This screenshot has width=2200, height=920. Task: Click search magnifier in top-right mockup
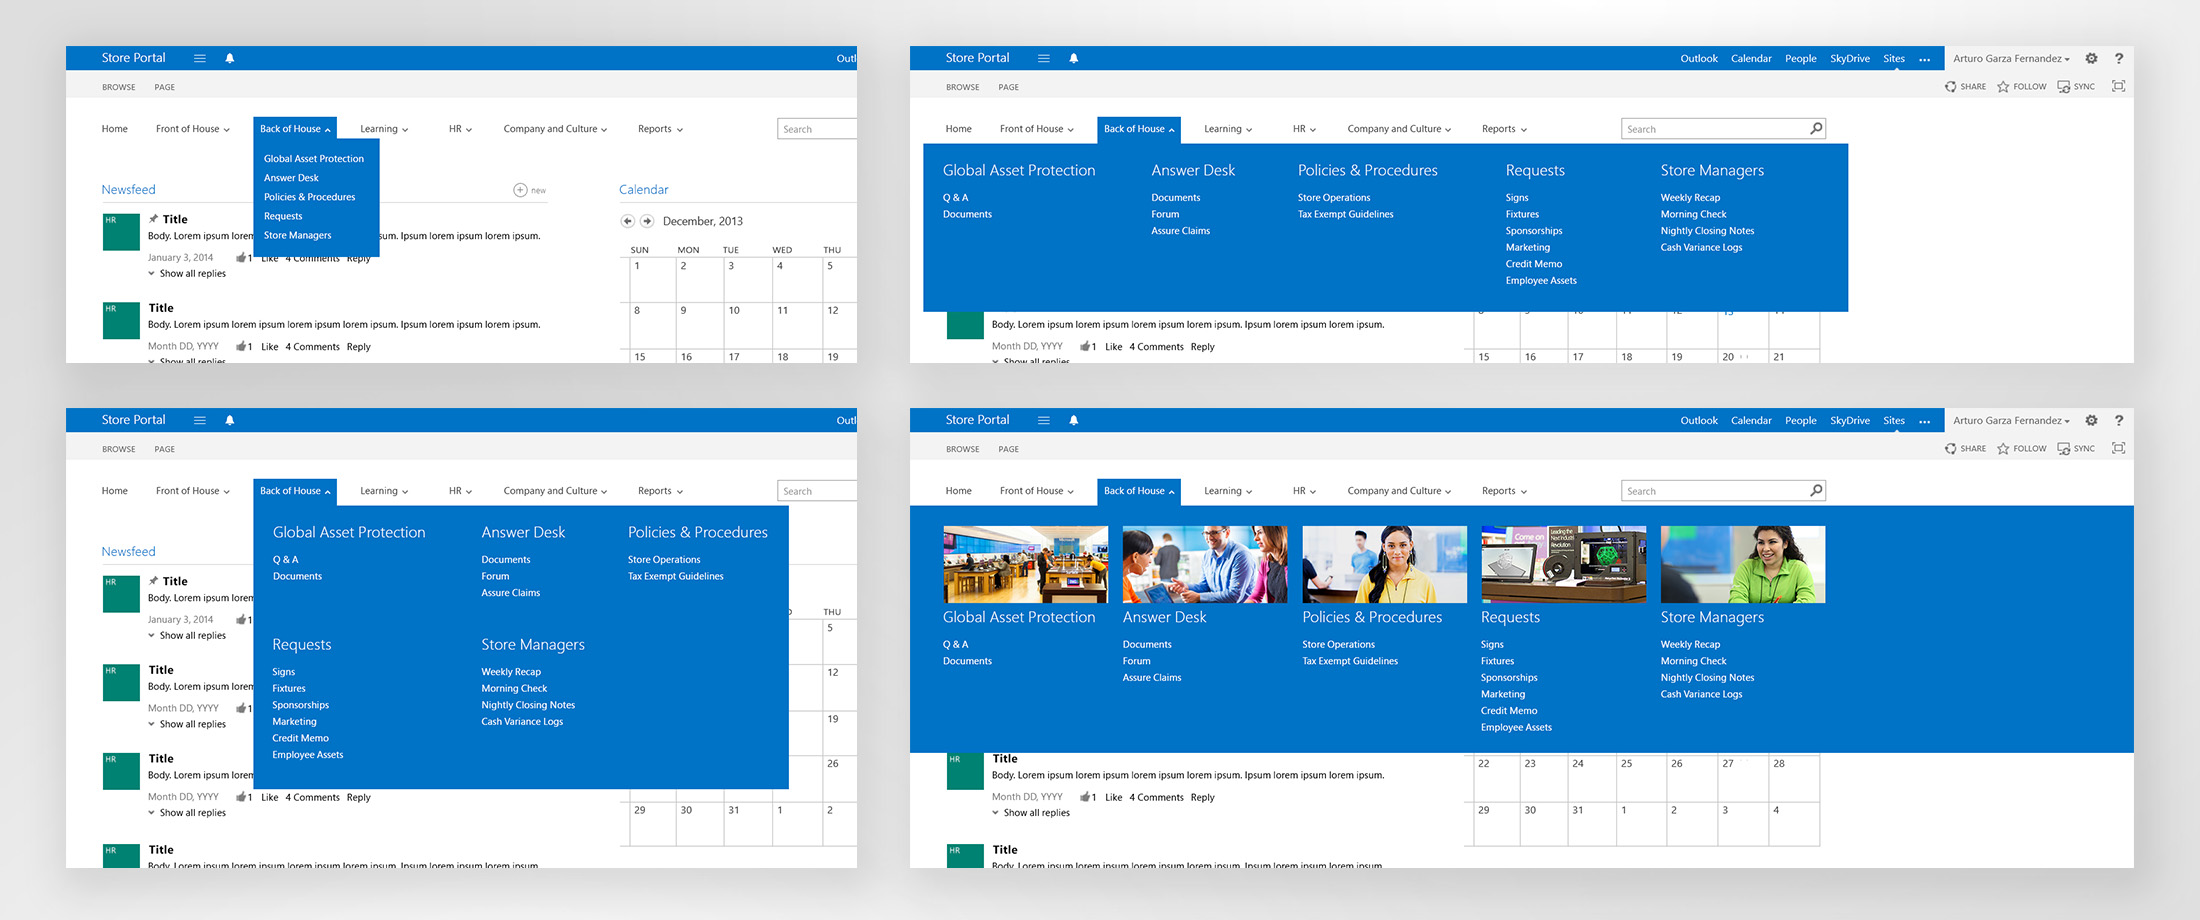[x=1816, y=128]
